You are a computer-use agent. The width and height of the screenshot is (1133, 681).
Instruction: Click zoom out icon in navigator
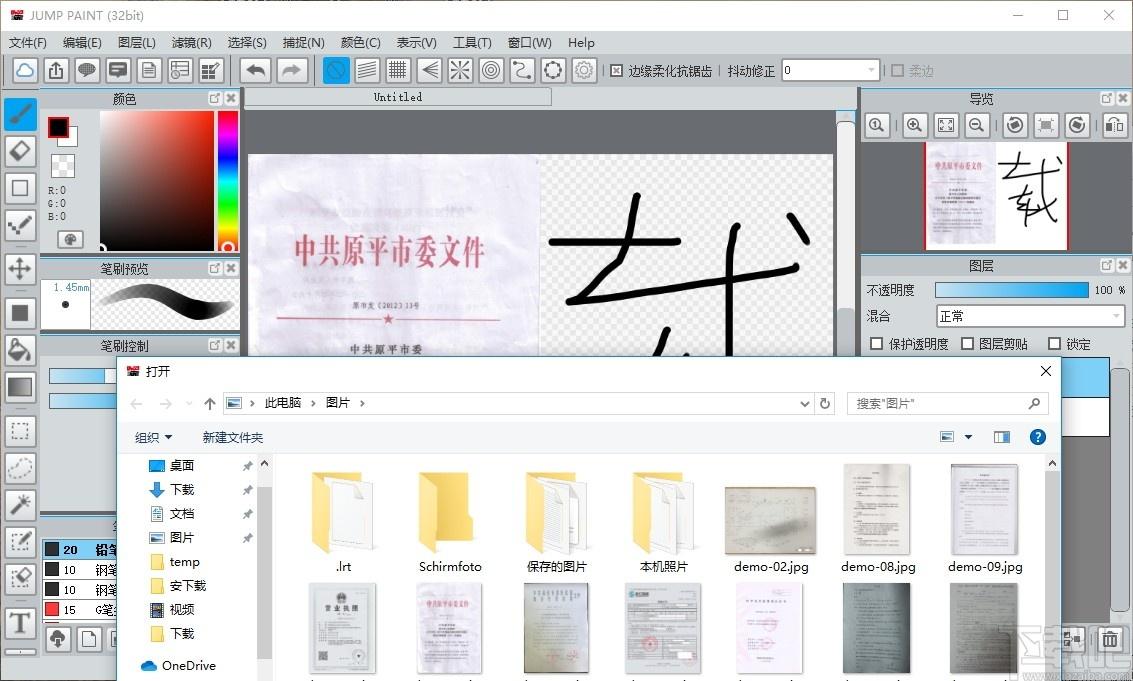click(976, 125)
